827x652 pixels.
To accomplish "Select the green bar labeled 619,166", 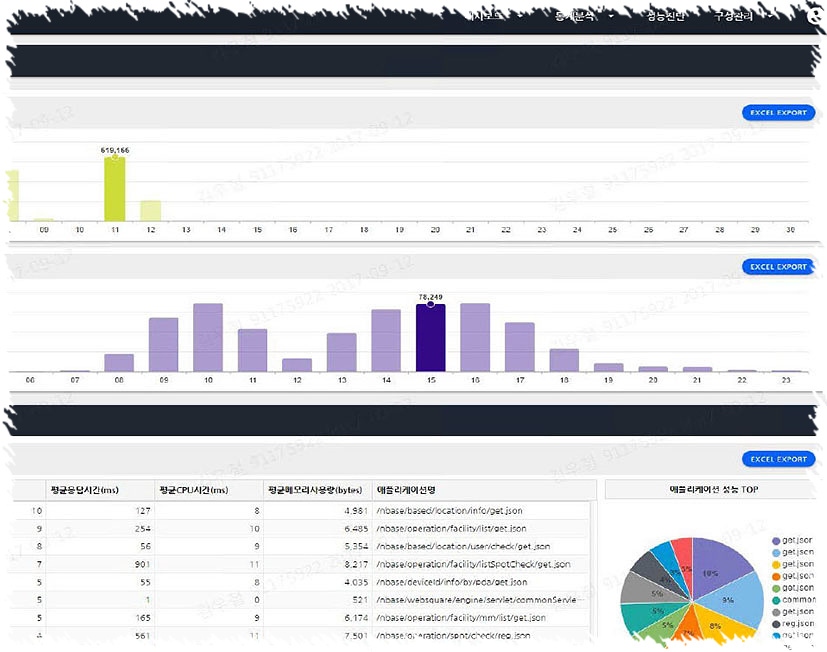I will click(114, 189).
